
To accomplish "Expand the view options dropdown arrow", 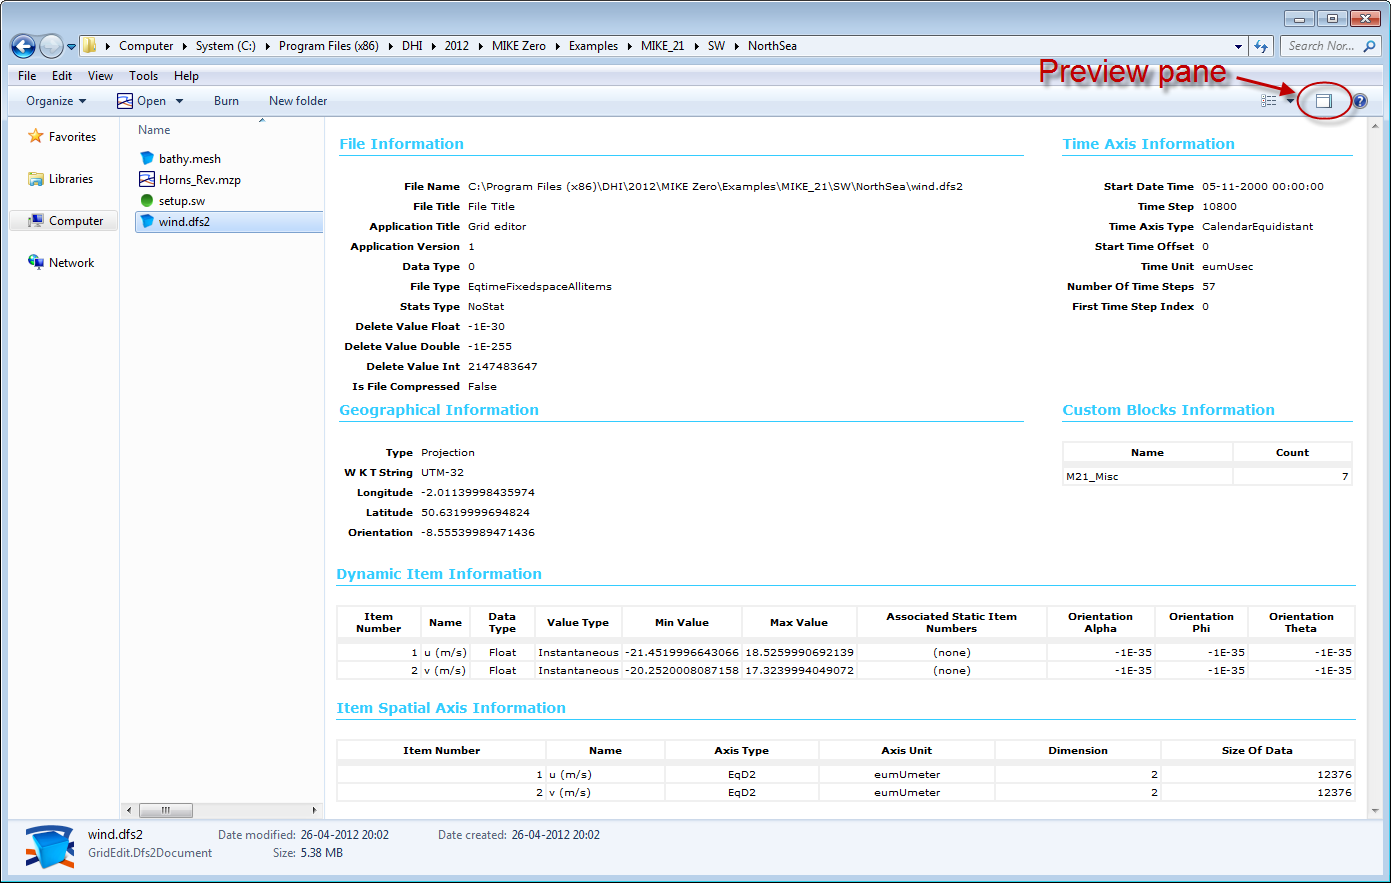I will coord(1290,101).
